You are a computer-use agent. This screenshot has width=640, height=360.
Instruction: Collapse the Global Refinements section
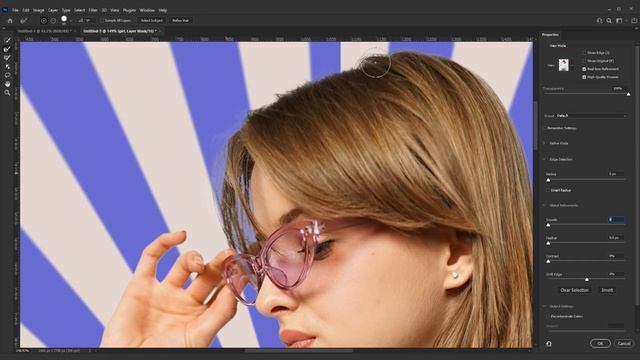(544, 205)
